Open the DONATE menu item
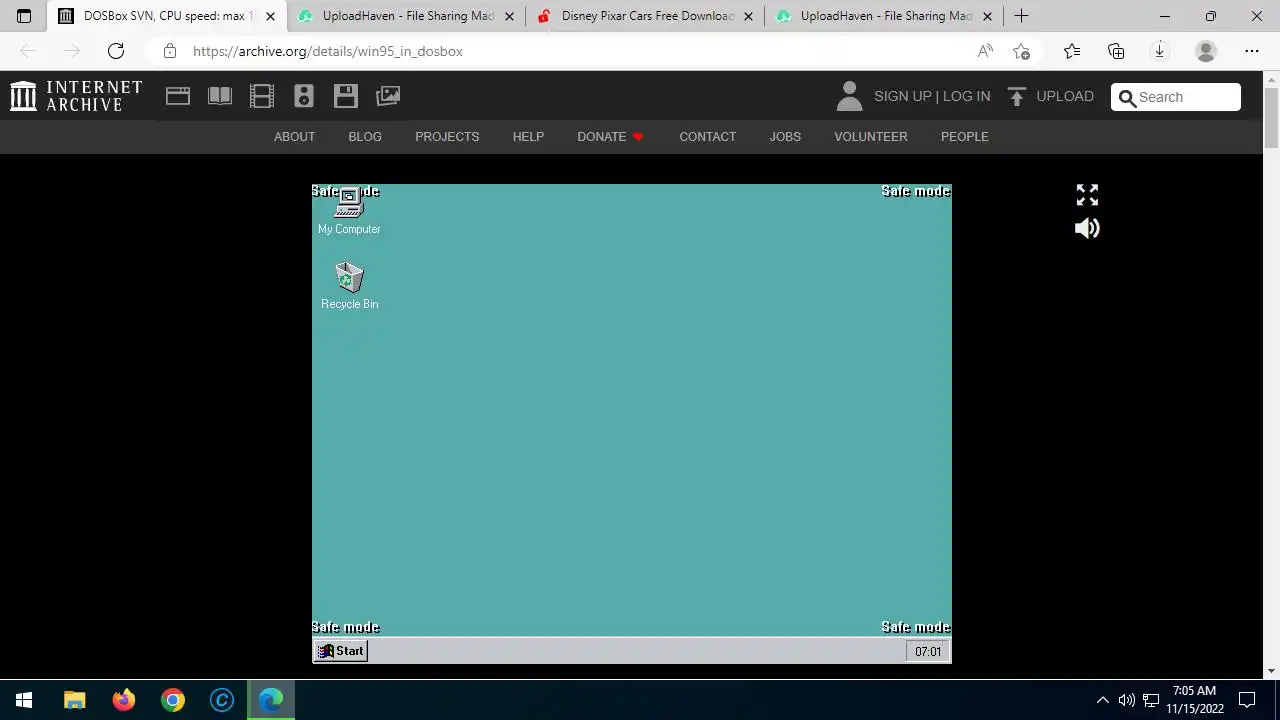 point(610,136)
